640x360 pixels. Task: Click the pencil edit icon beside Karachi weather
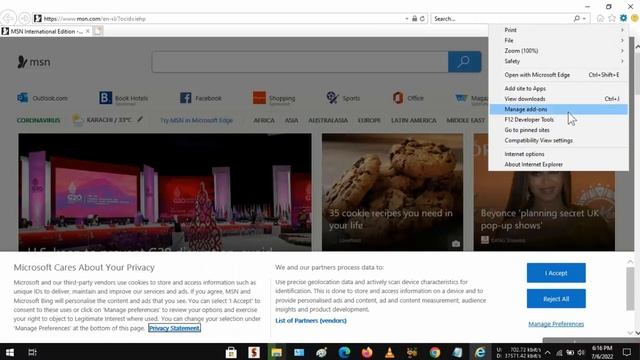click(x=140, y=119)
